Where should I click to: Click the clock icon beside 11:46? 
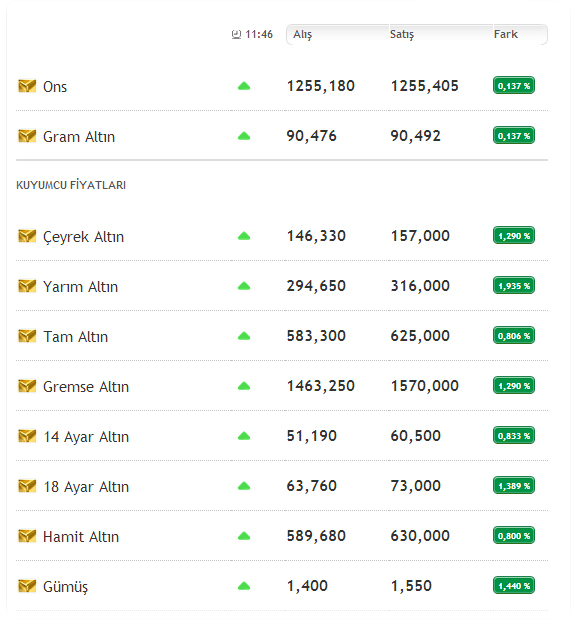point(236,35)
